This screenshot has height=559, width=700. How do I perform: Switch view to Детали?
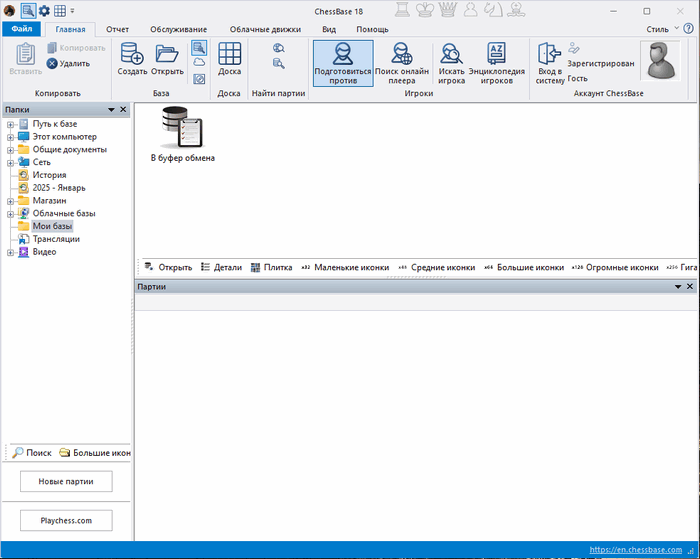tap(221, 268)
